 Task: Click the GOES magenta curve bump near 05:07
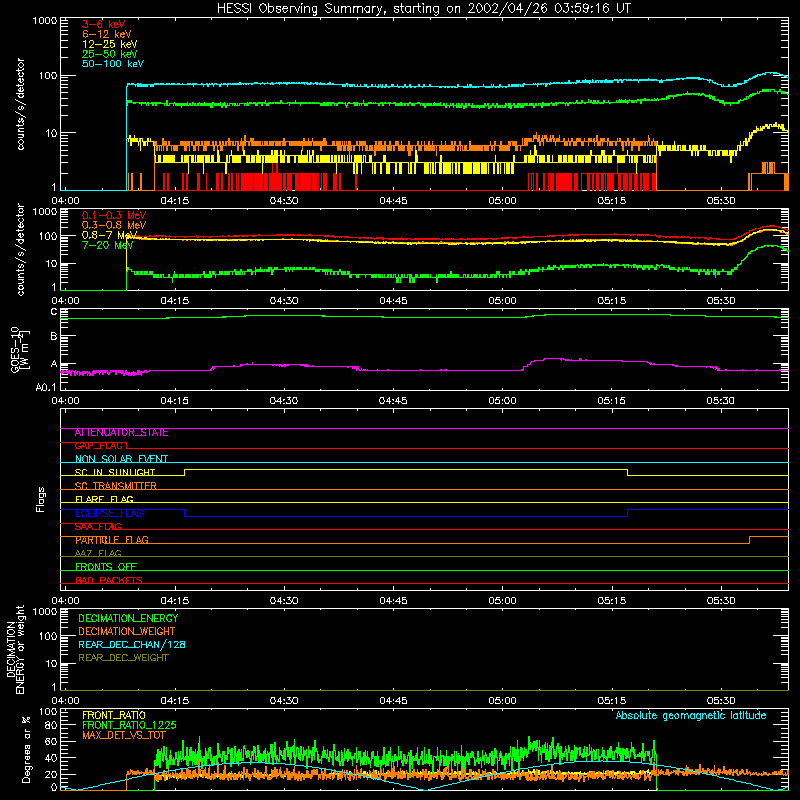[554, 359]
